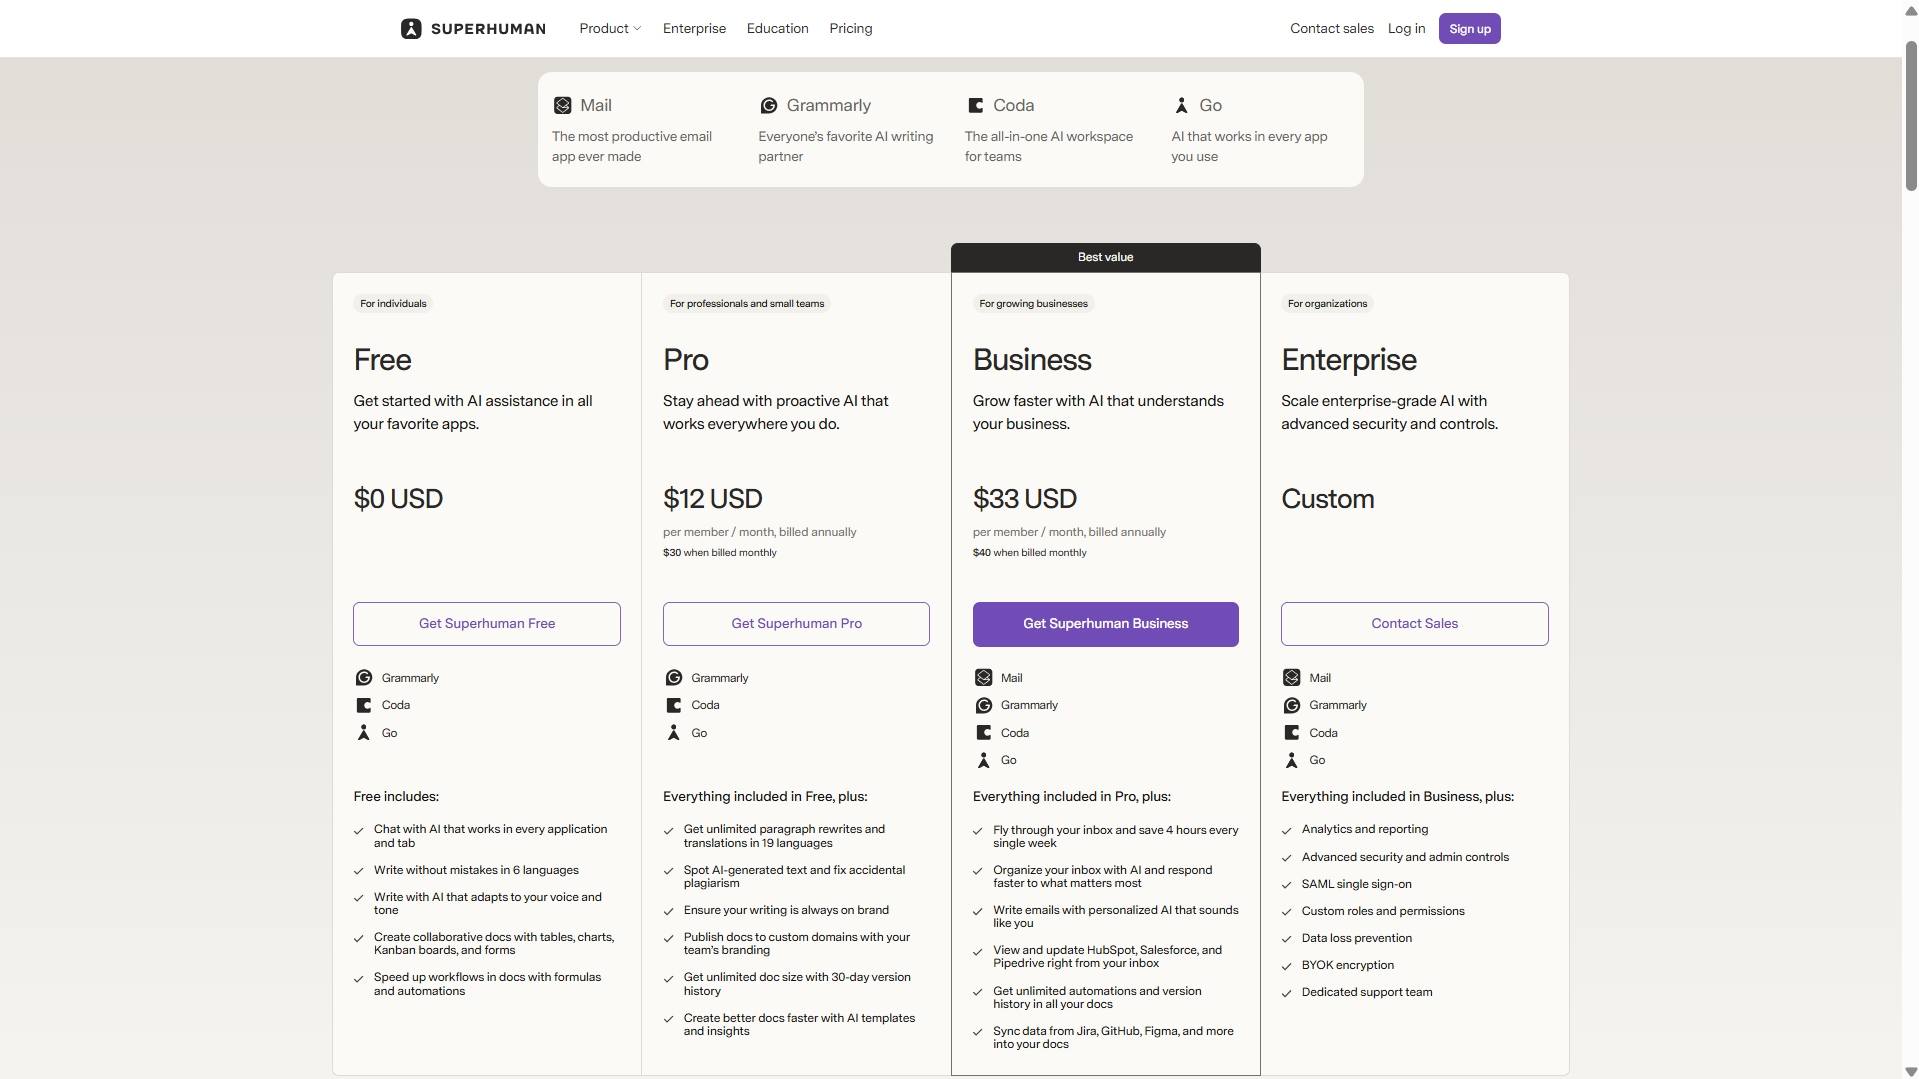Click Contact sales in header
This screenshot has height=1079, width=1919.
1332,29
